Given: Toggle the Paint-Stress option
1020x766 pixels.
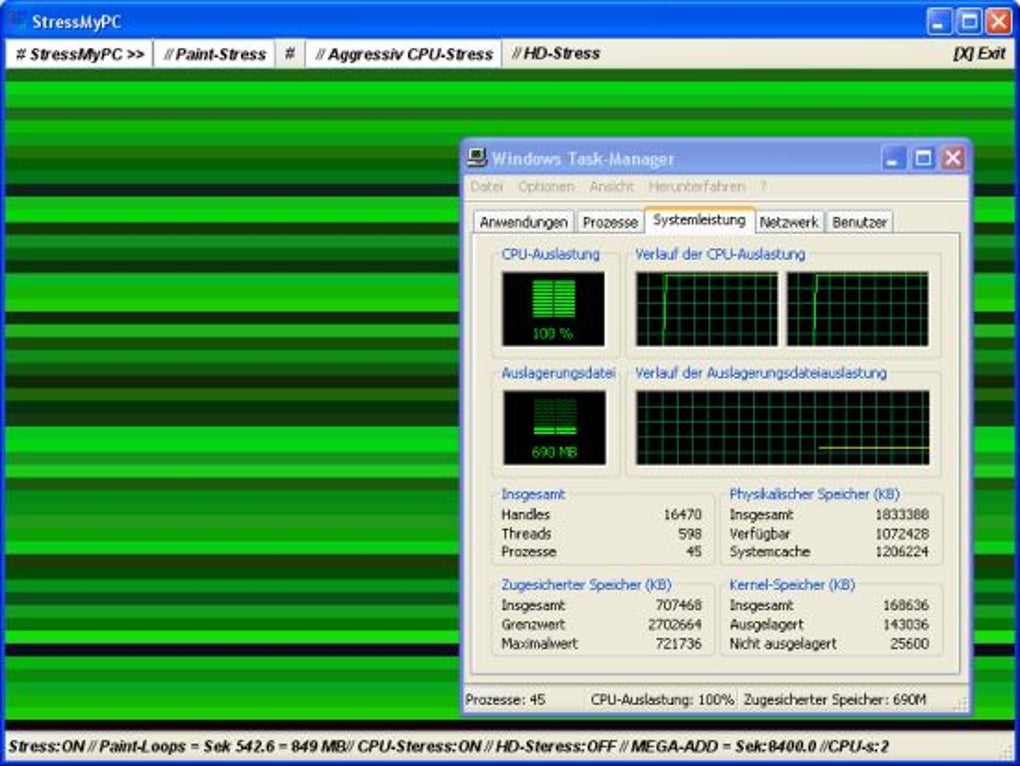Looking at the screenshot, I should [214, 54].
